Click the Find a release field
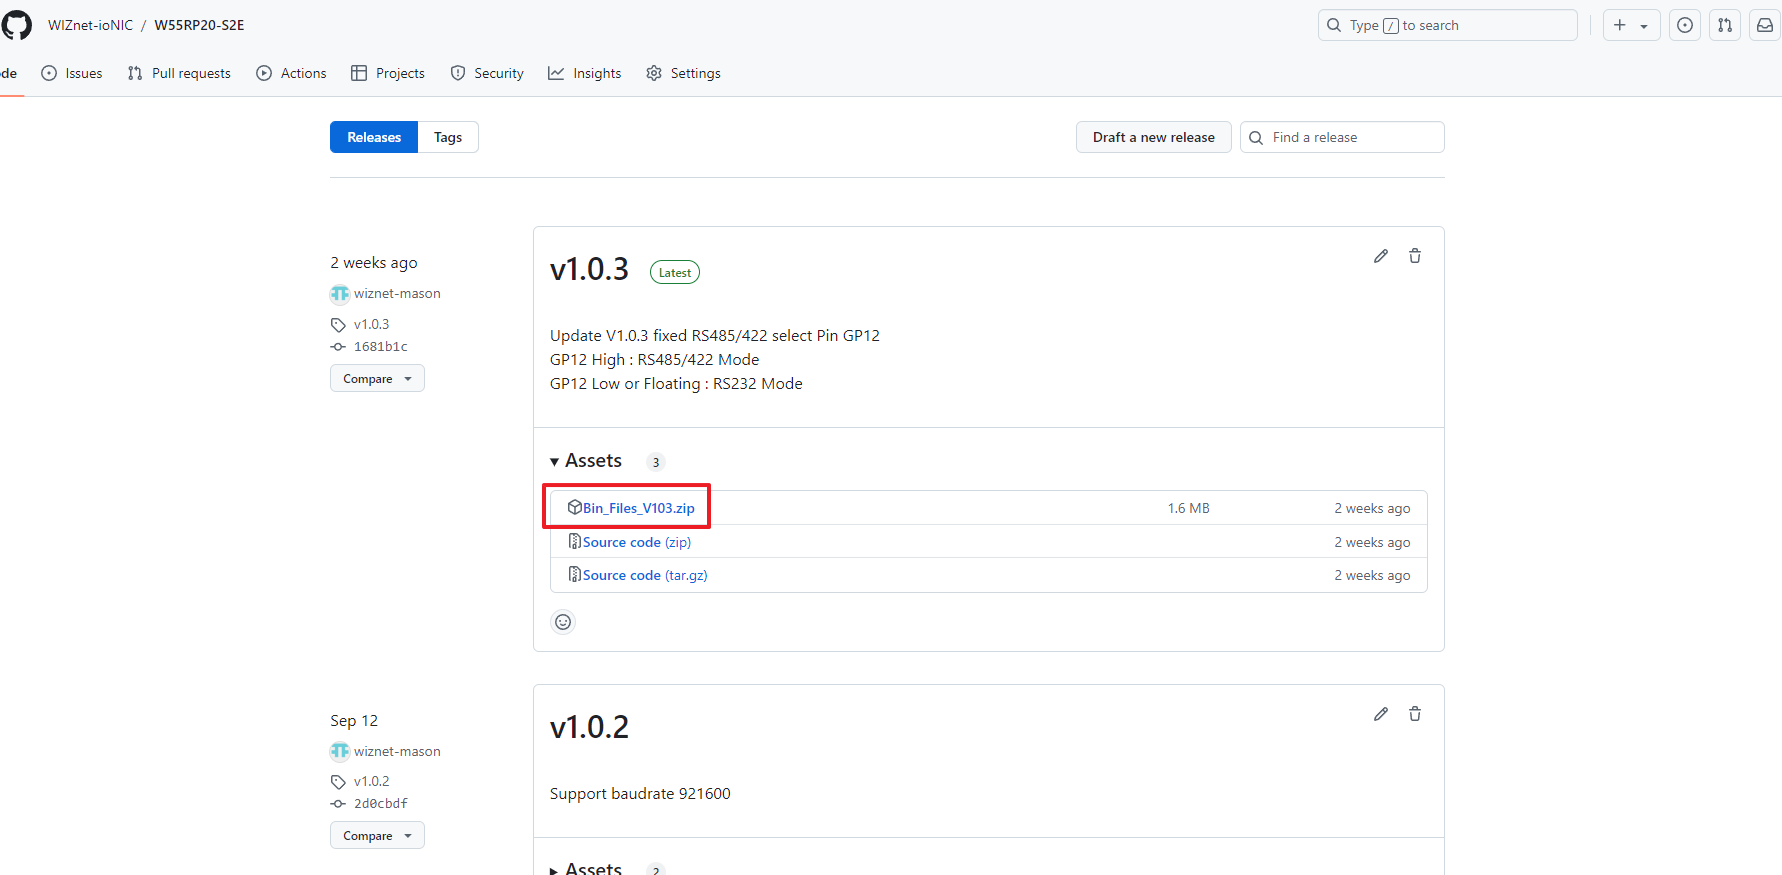Screen dimensions: 1782x875 (x=1342, y=137)
